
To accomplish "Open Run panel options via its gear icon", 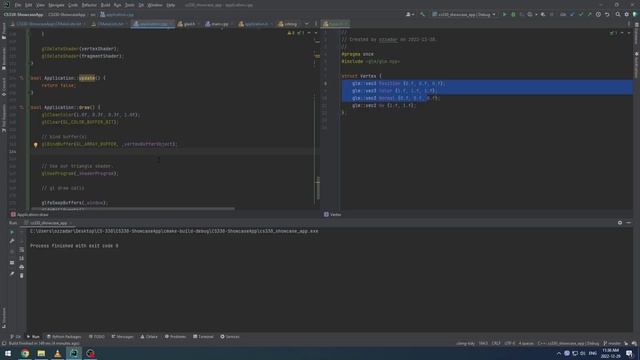I will [620, 222].
